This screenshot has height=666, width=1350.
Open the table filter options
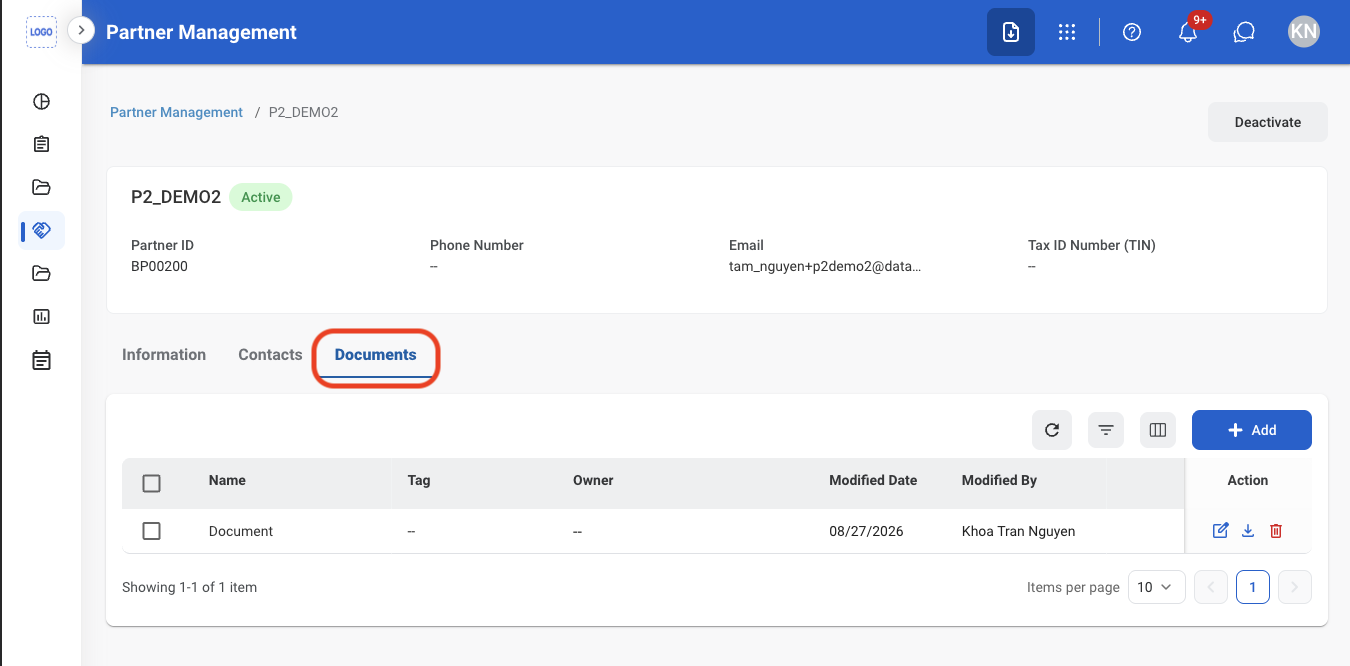tap(1106, 430)
